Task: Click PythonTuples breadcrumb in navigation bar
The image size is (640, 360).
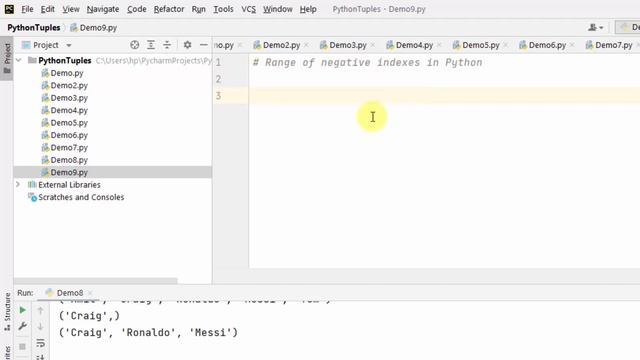Action: point(34,27)
